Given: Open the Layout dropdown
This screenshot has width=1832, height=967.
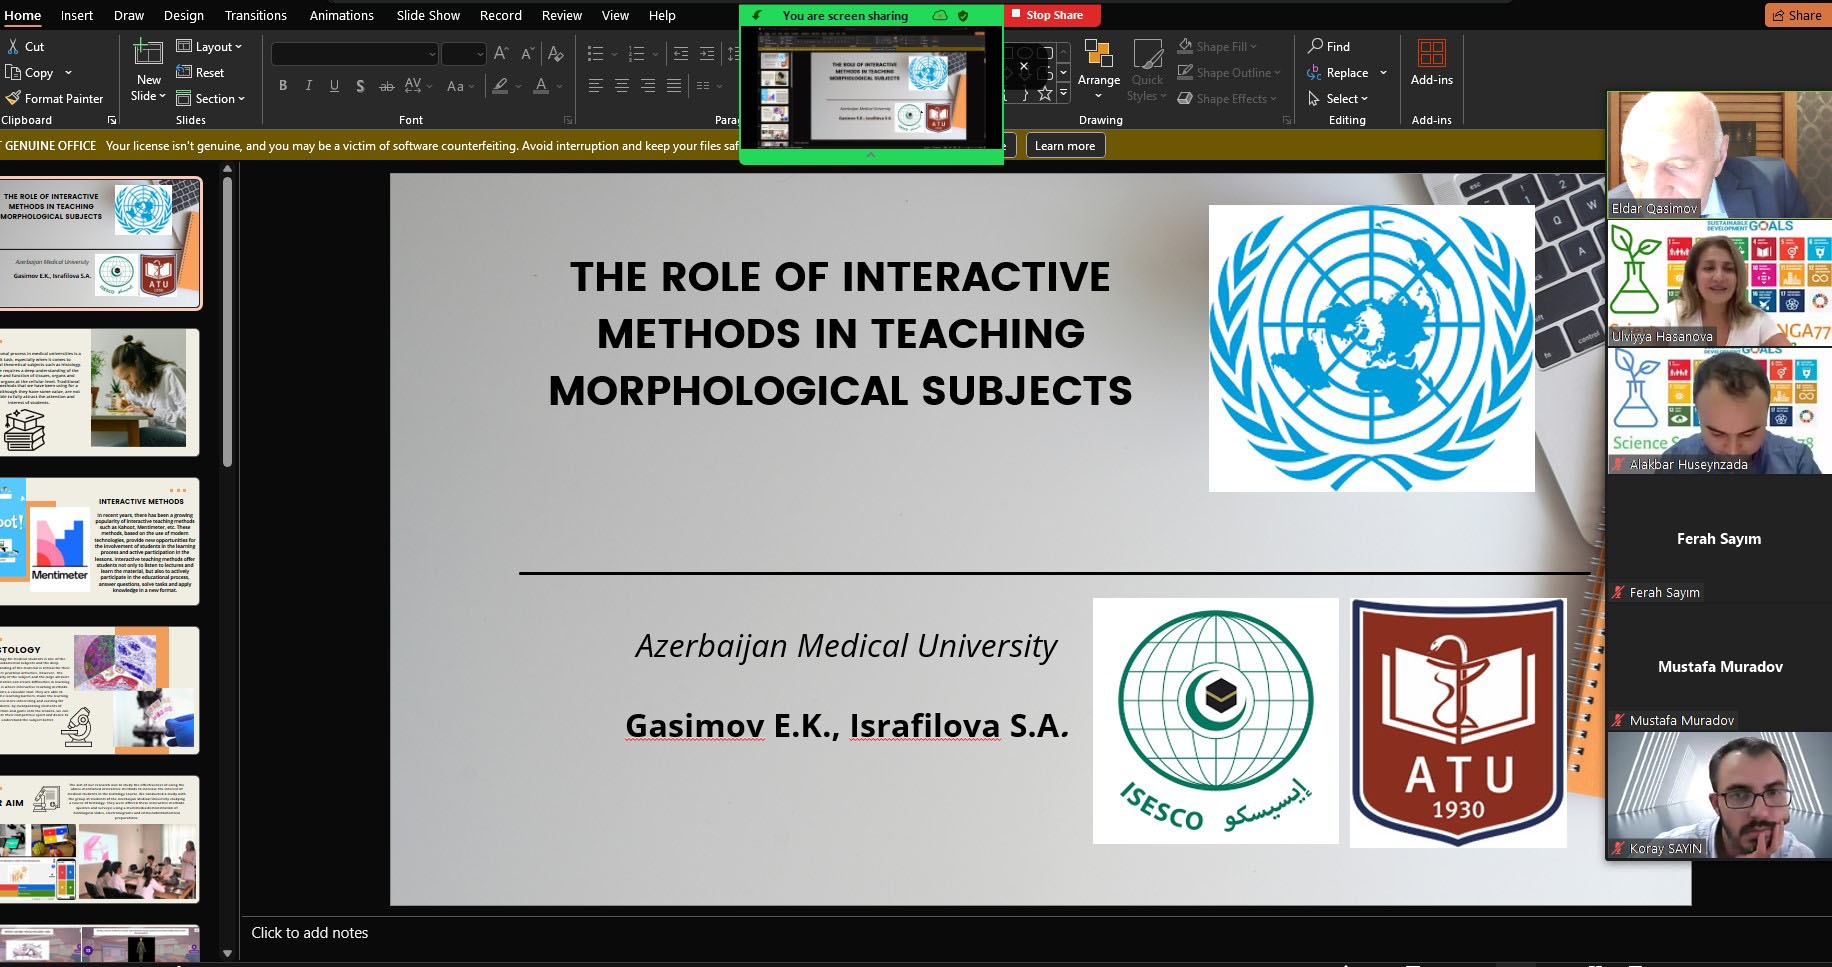Looking at the screenshot, I should 209,46.
